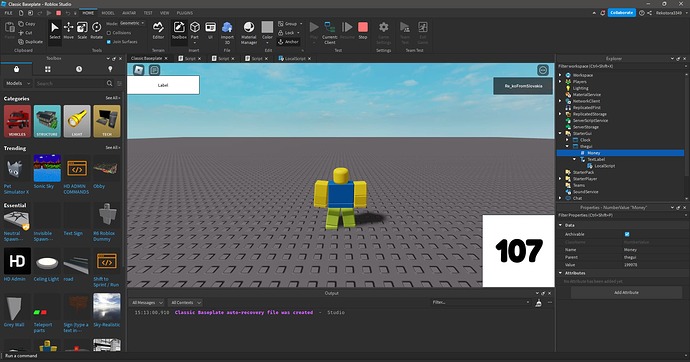The image size is (690, 362).
Task: Click See All next to Categories
Action: [x=112, y=98]
